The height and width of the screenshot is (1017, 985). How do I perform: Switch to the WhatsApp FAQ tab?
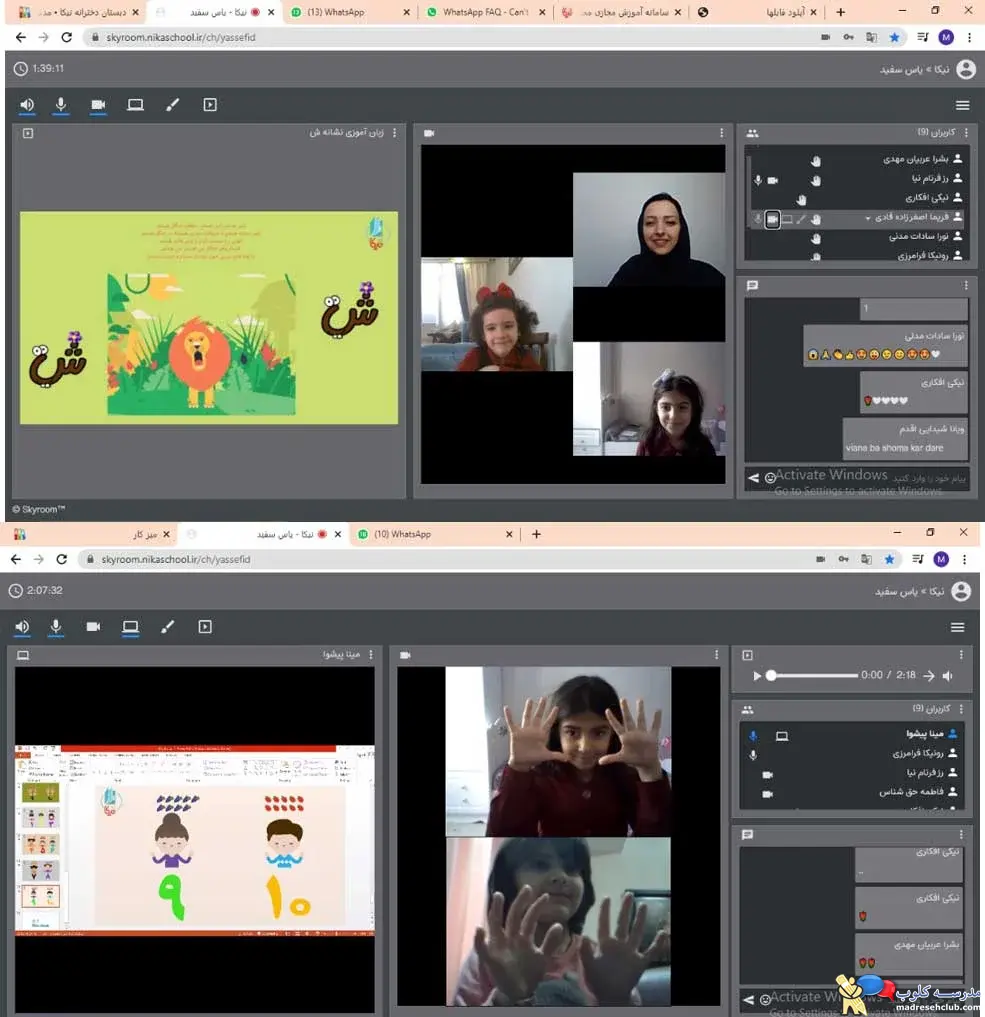point(486,12)
